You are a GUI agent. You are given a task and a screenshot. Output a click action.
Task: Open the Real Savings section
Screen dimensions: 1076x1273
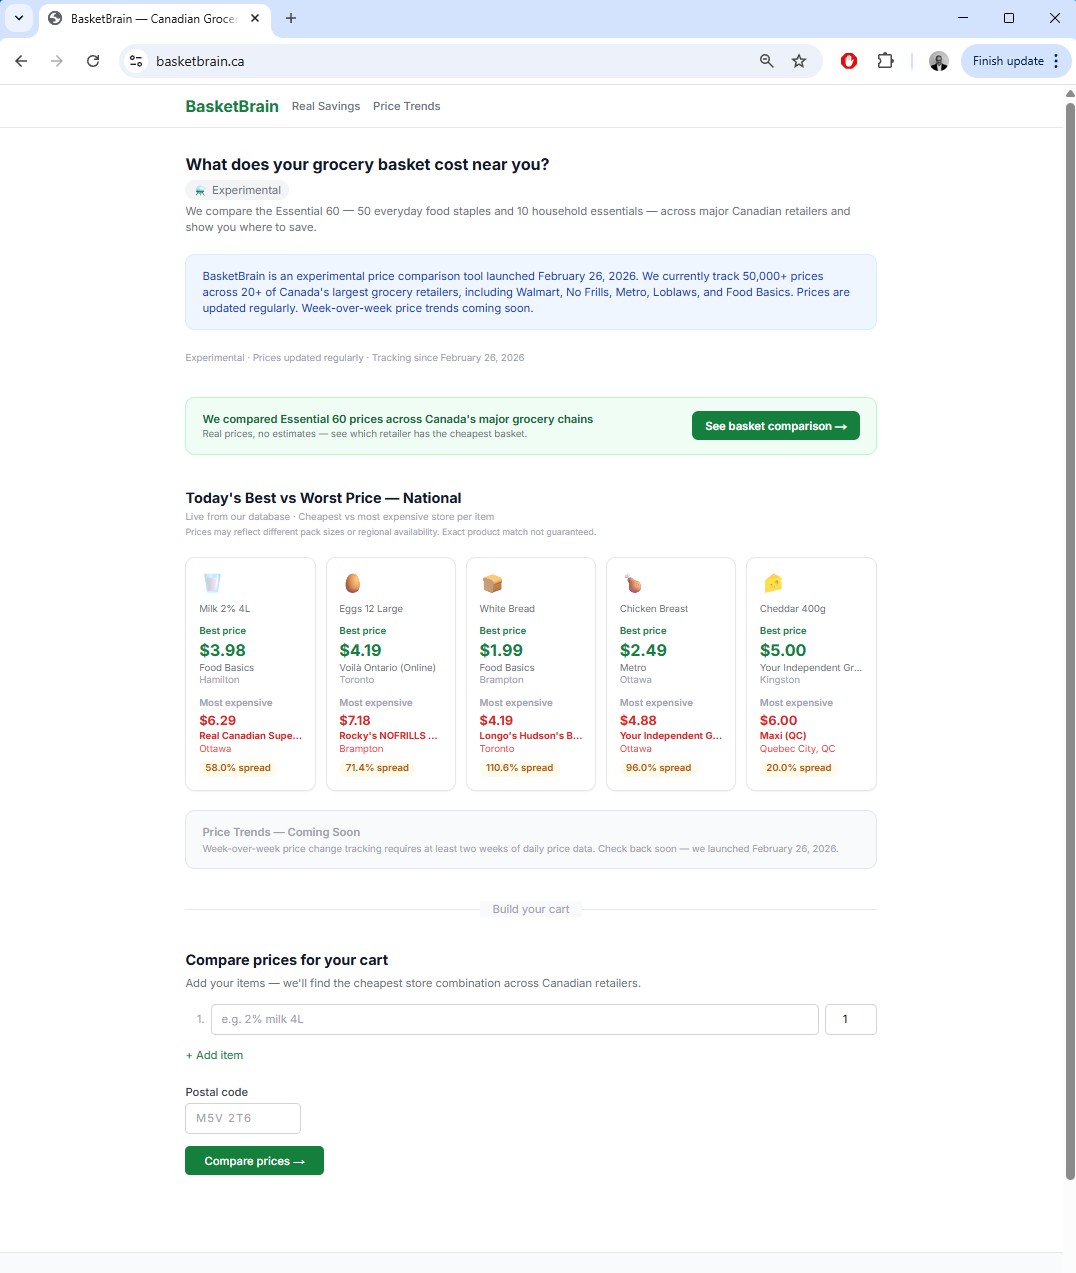click(x=326, y=106)
